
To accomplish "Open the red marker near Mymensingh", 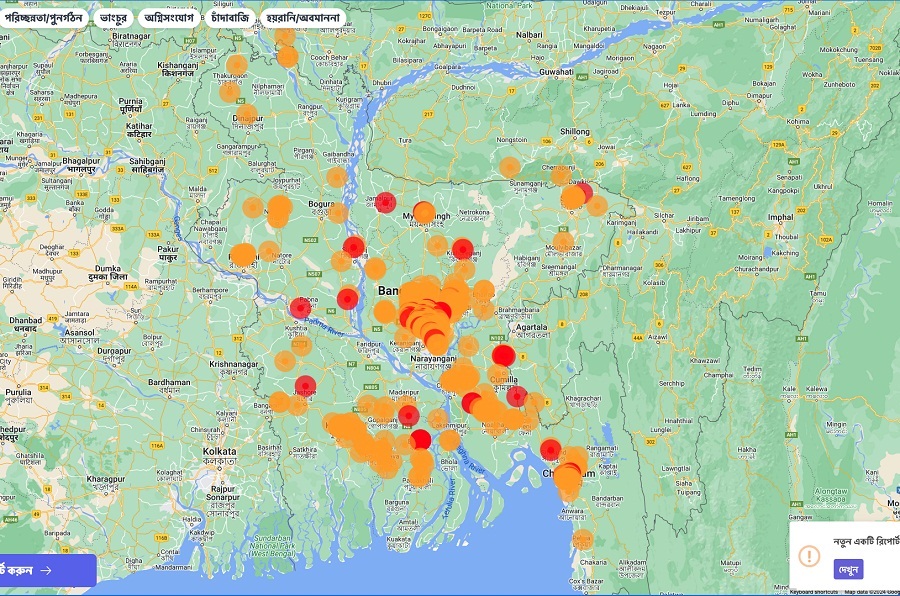I will pos(423,211).
